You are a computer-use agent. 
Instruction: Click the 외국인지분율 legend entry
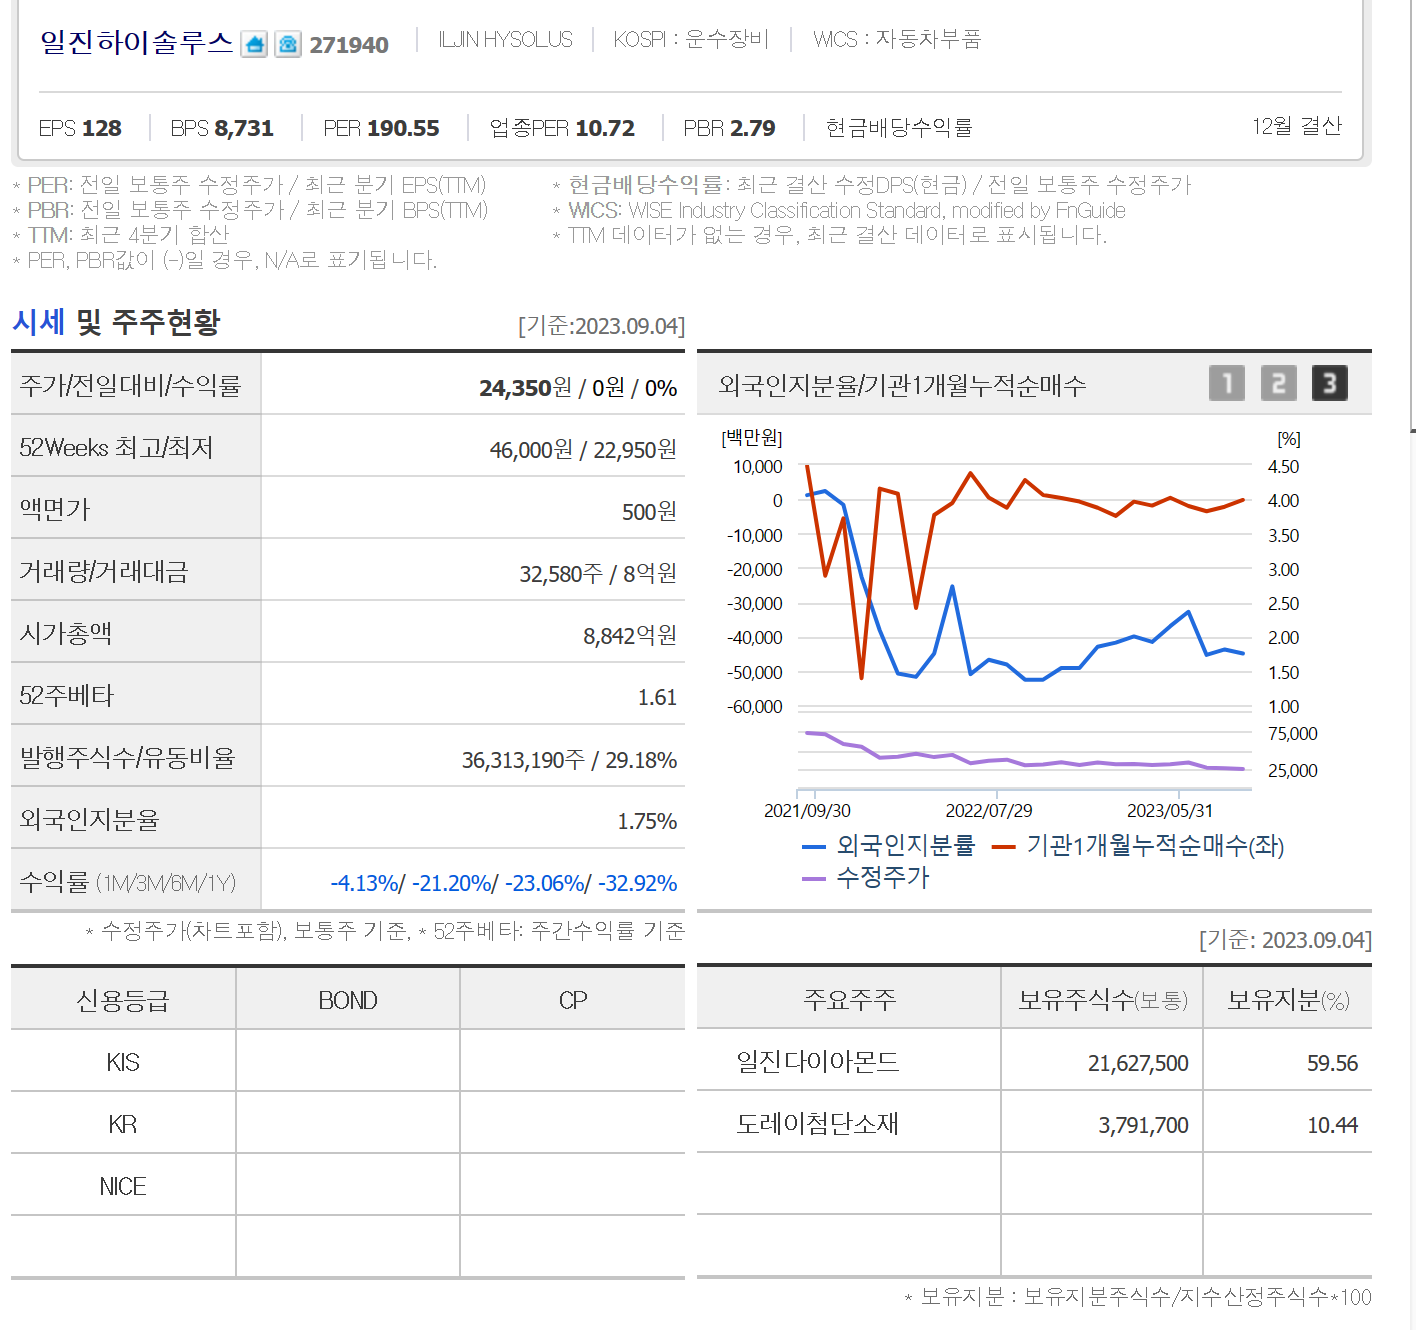point(889,846)
